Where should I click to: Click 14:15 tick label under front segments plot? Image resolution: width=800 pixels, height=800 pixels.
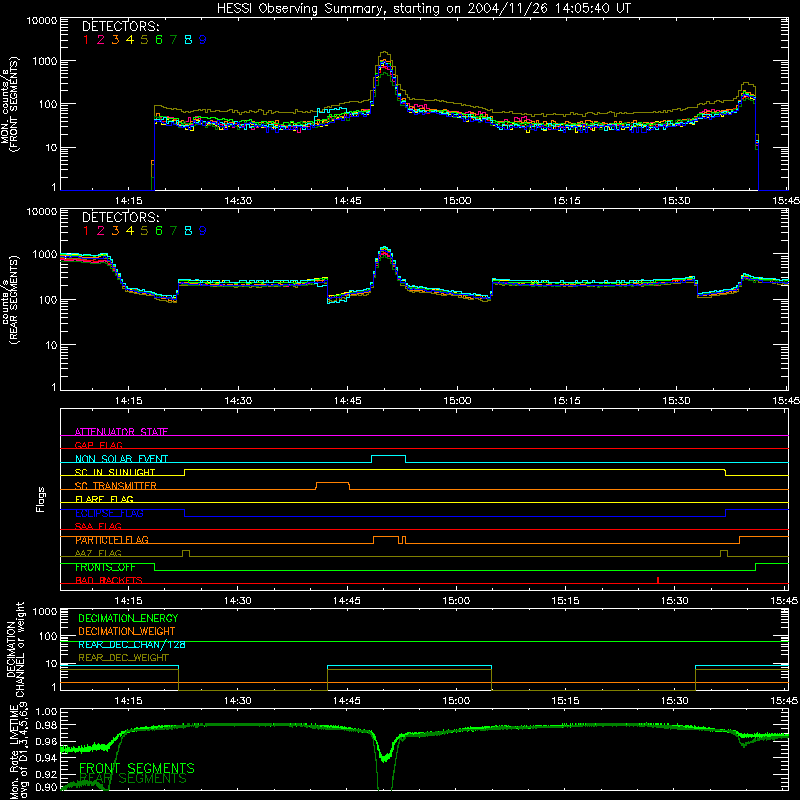129,201
